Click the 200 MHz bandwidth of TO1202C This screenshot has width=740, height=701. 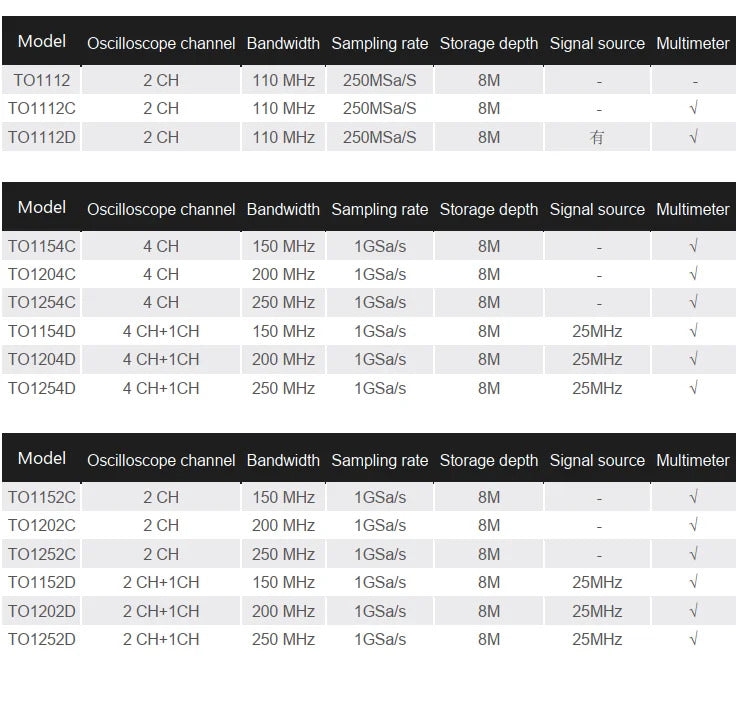(283, 525)
